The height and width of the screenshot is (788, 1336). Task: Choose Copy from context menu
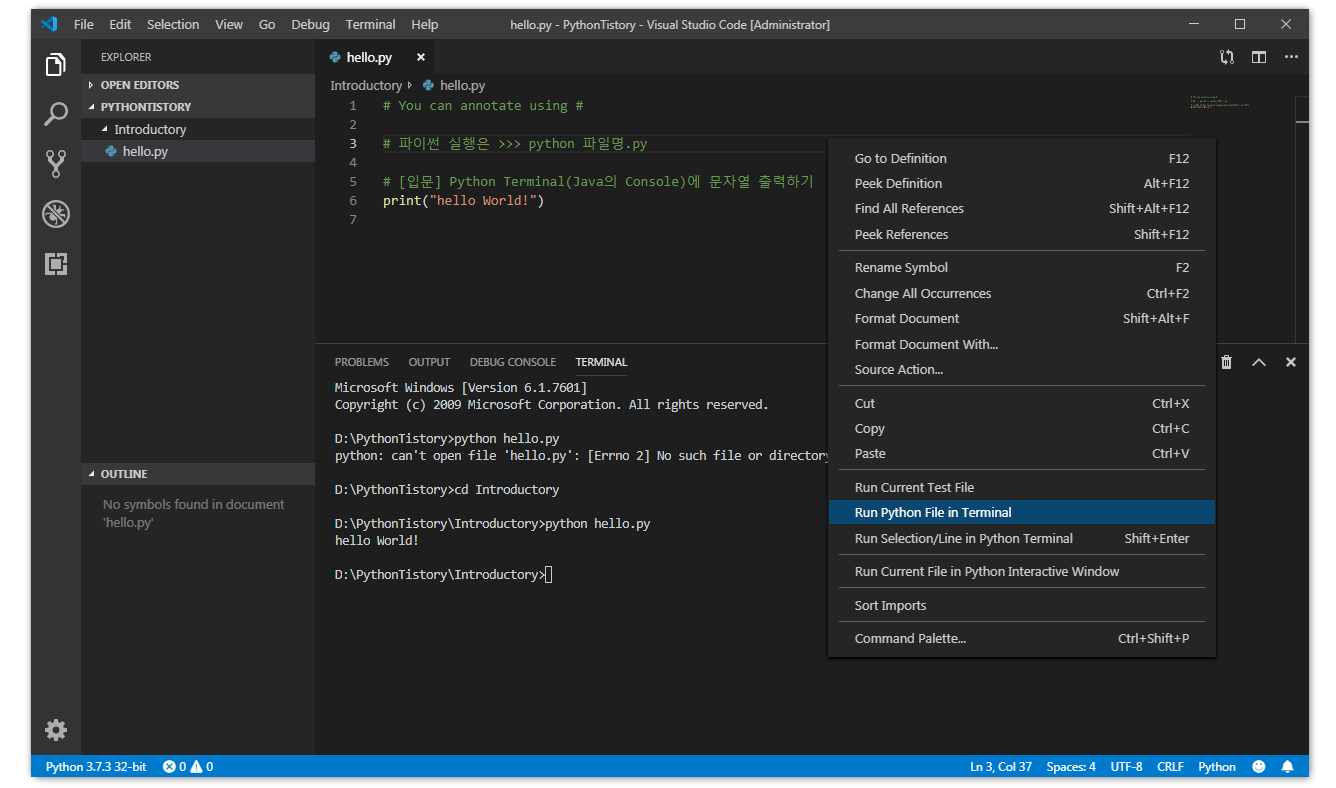pos(1022,428)
